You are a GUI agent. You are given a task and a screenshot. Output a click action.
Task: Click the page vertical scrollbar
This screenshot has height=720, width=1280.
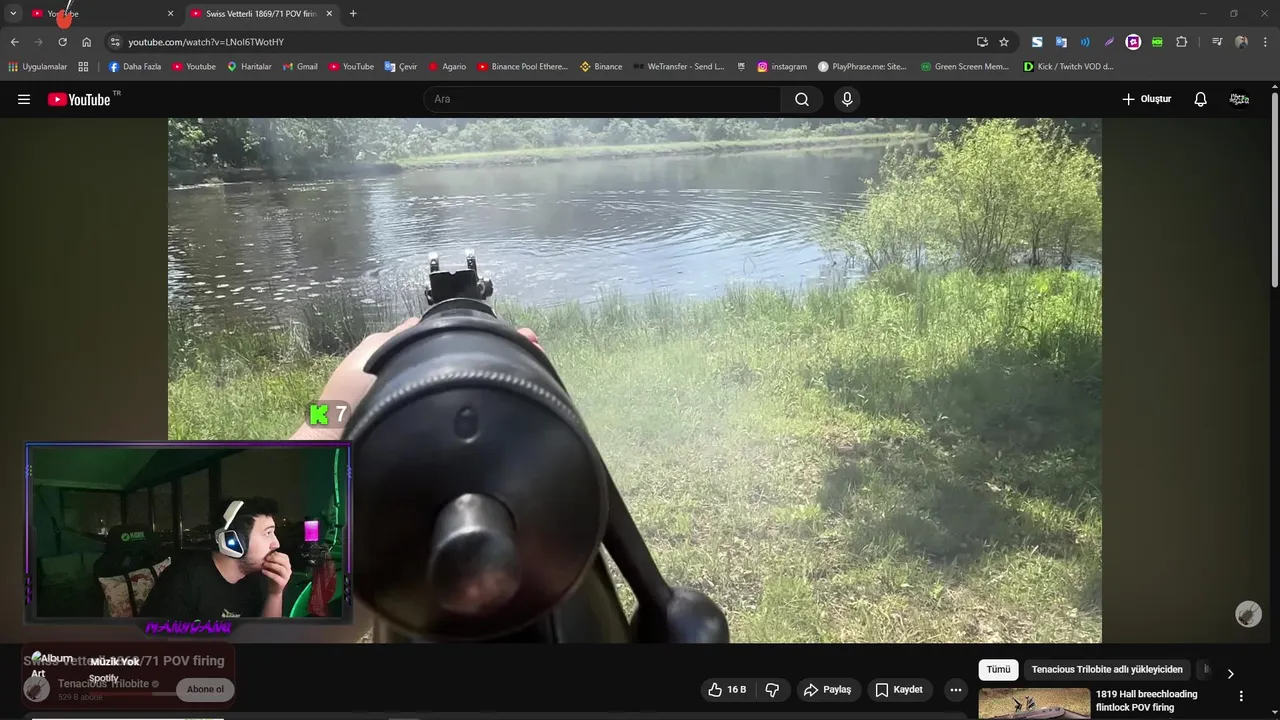pyautogui.click(x=1275, y=190)
